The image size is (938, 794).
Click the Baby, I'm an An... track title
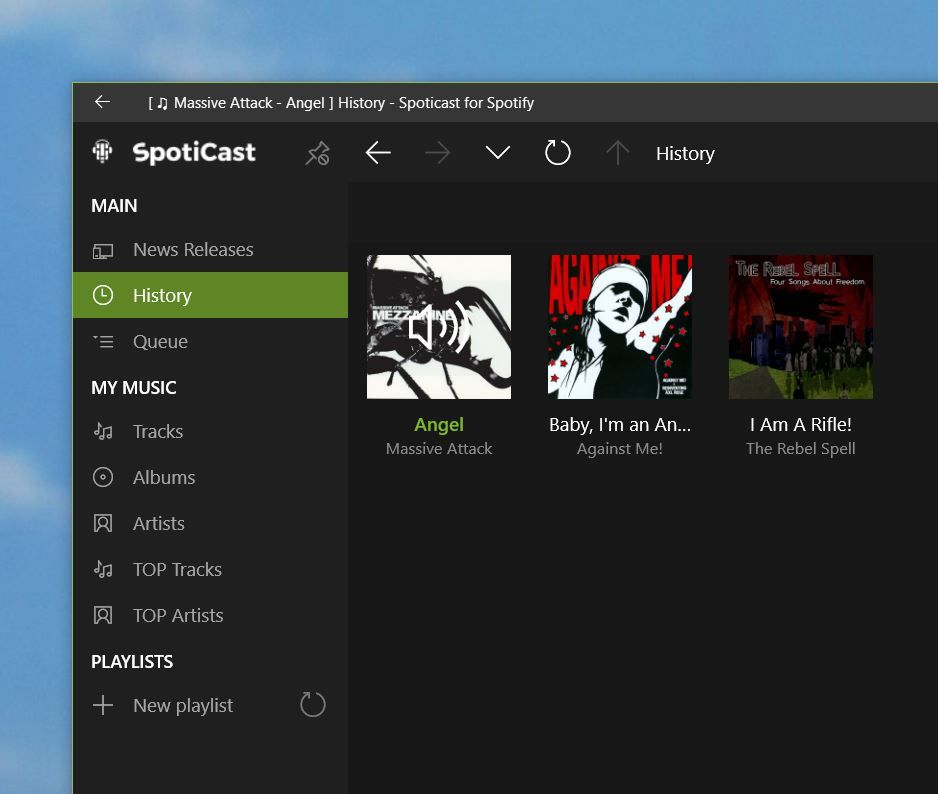click(620, 425)
